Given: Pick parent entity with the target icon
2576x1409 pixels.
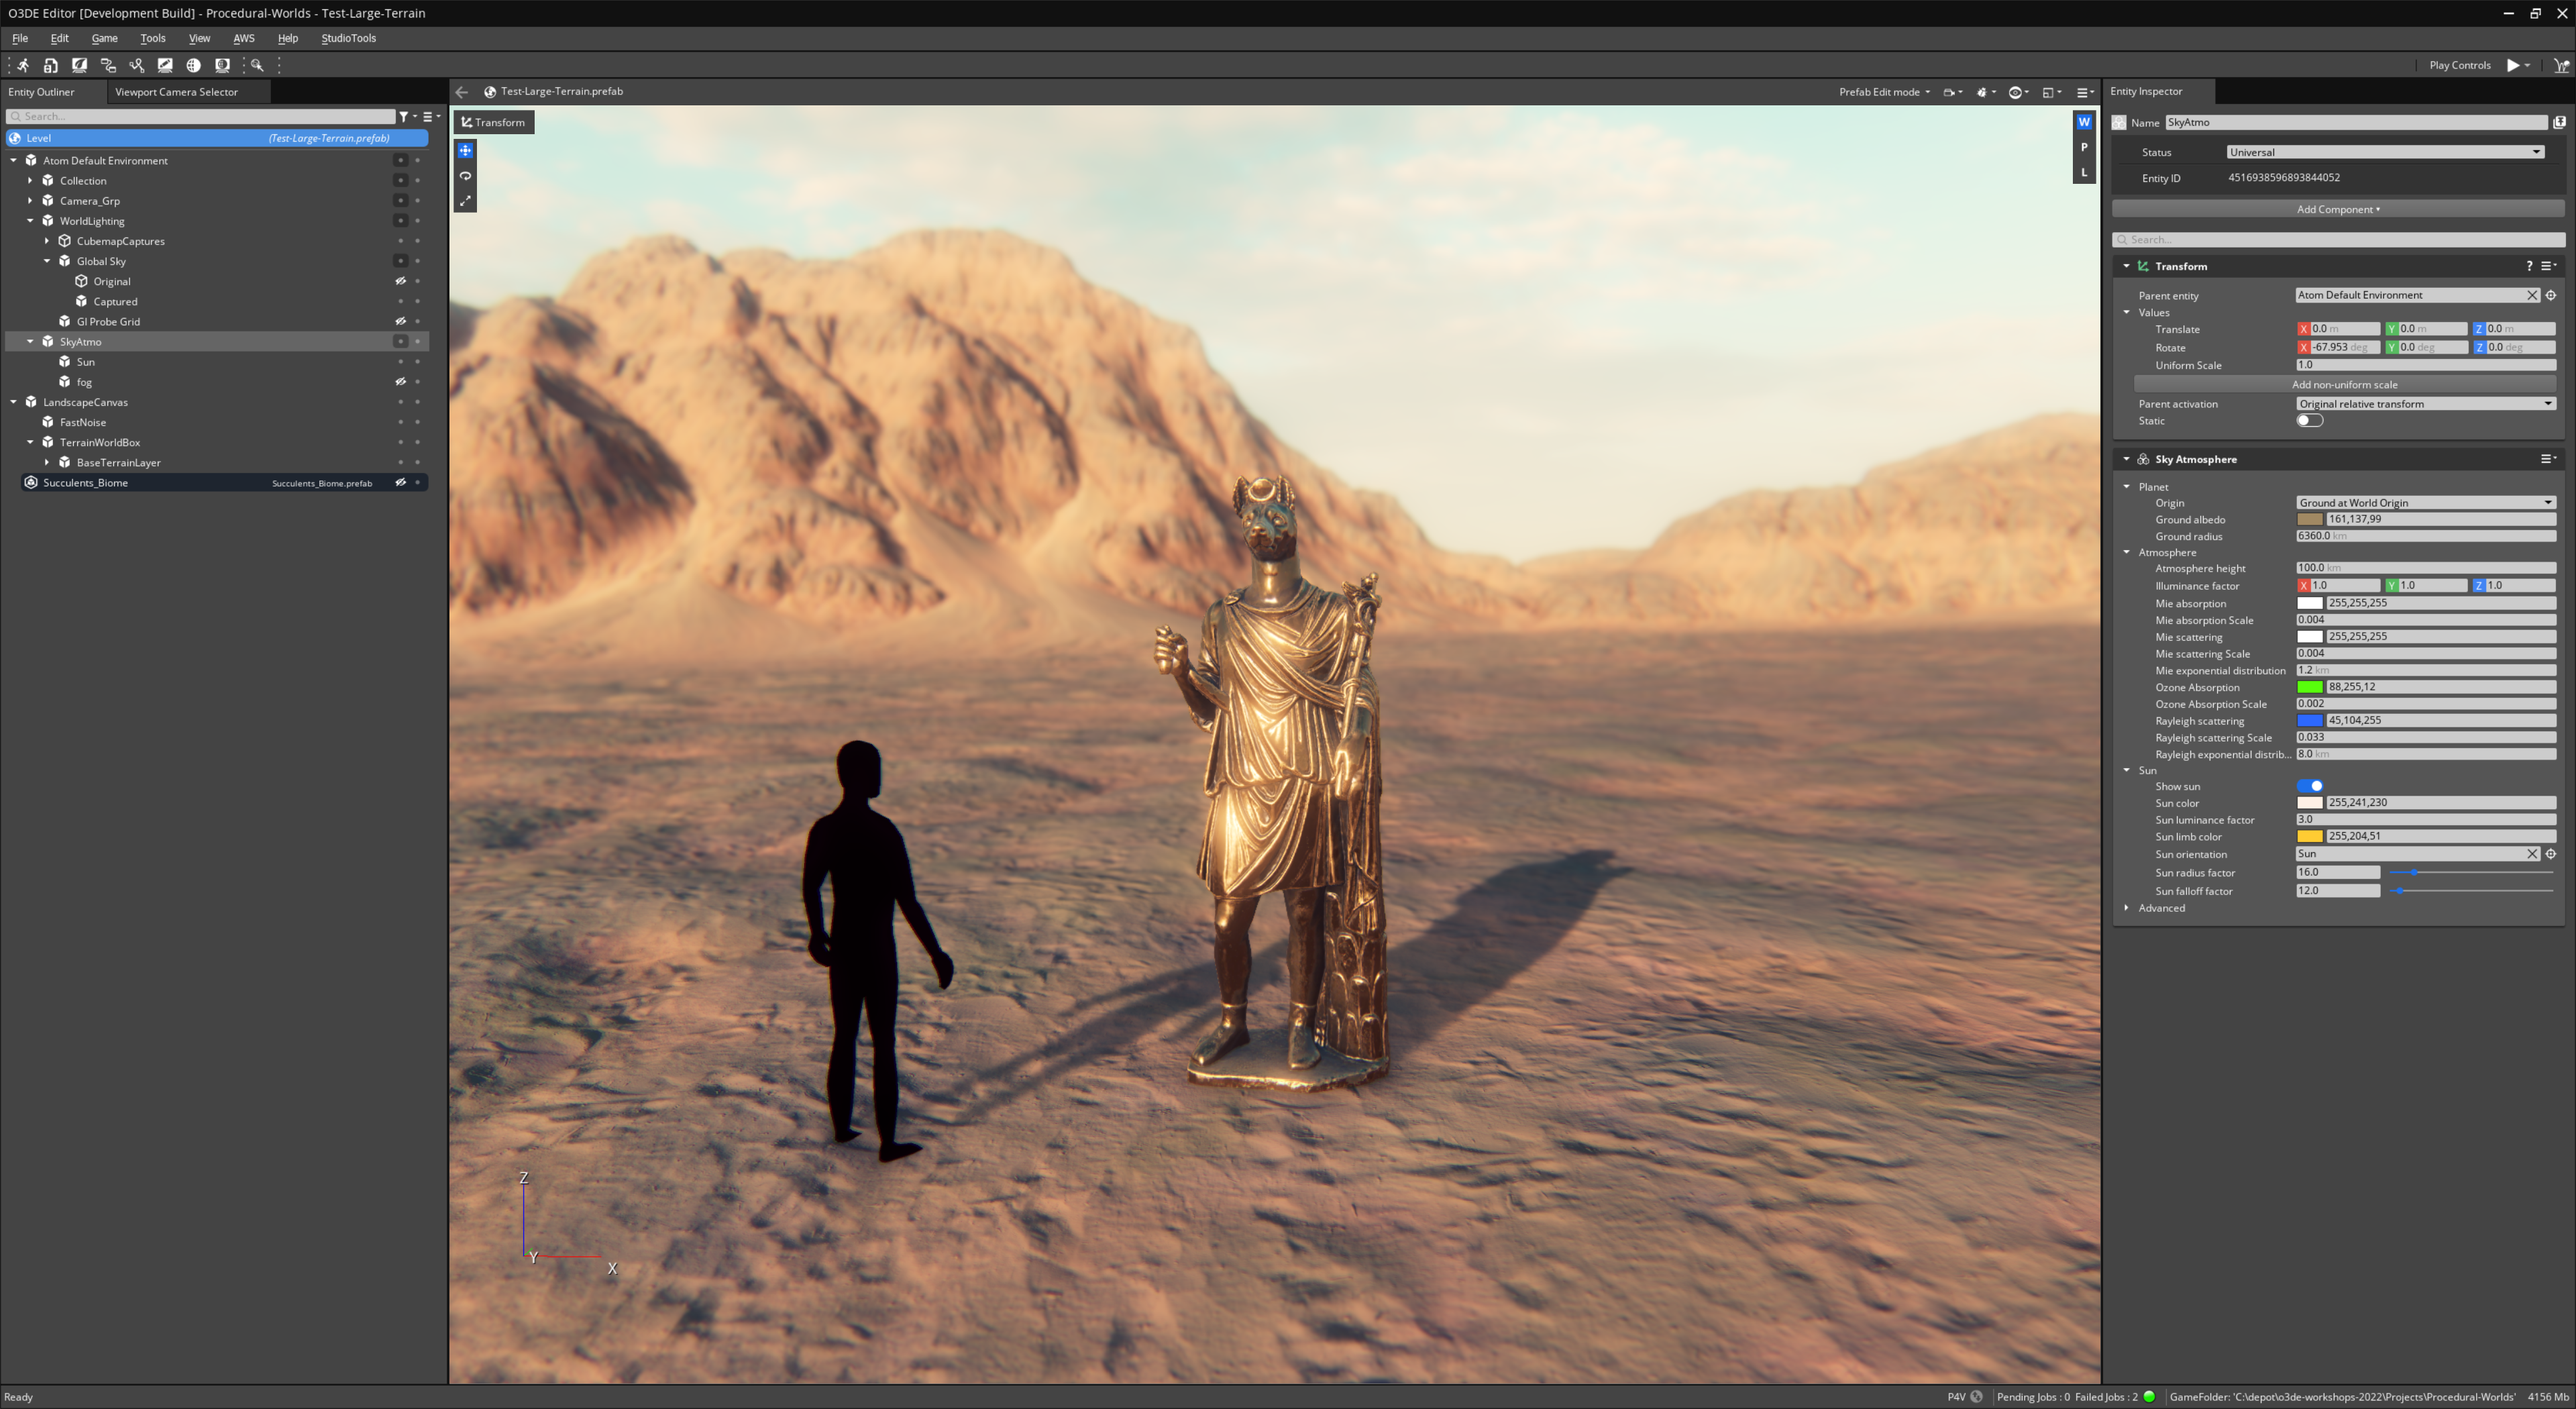Looking at the screenshot, I should point(2551,295).
